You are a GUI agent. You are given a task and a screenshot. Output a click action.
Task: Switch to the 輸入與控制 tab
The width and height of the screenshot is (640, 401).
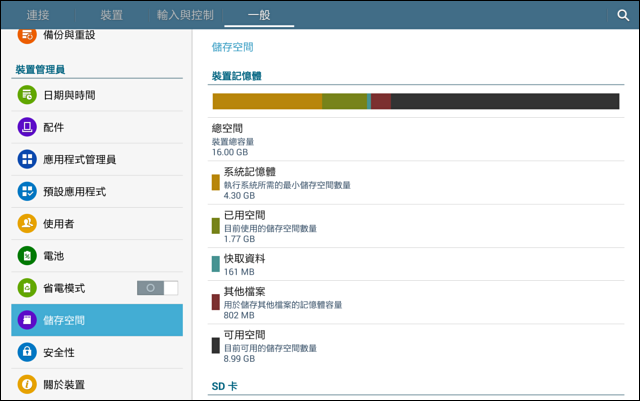click(x=185, y=15)
